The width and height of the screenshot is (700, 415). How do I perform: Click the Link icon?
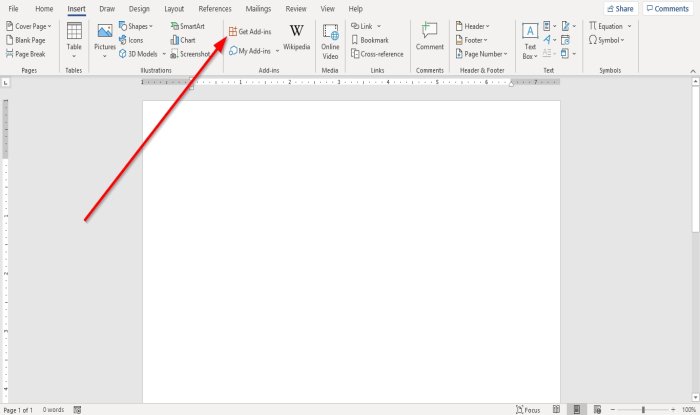tap(355, 26)
